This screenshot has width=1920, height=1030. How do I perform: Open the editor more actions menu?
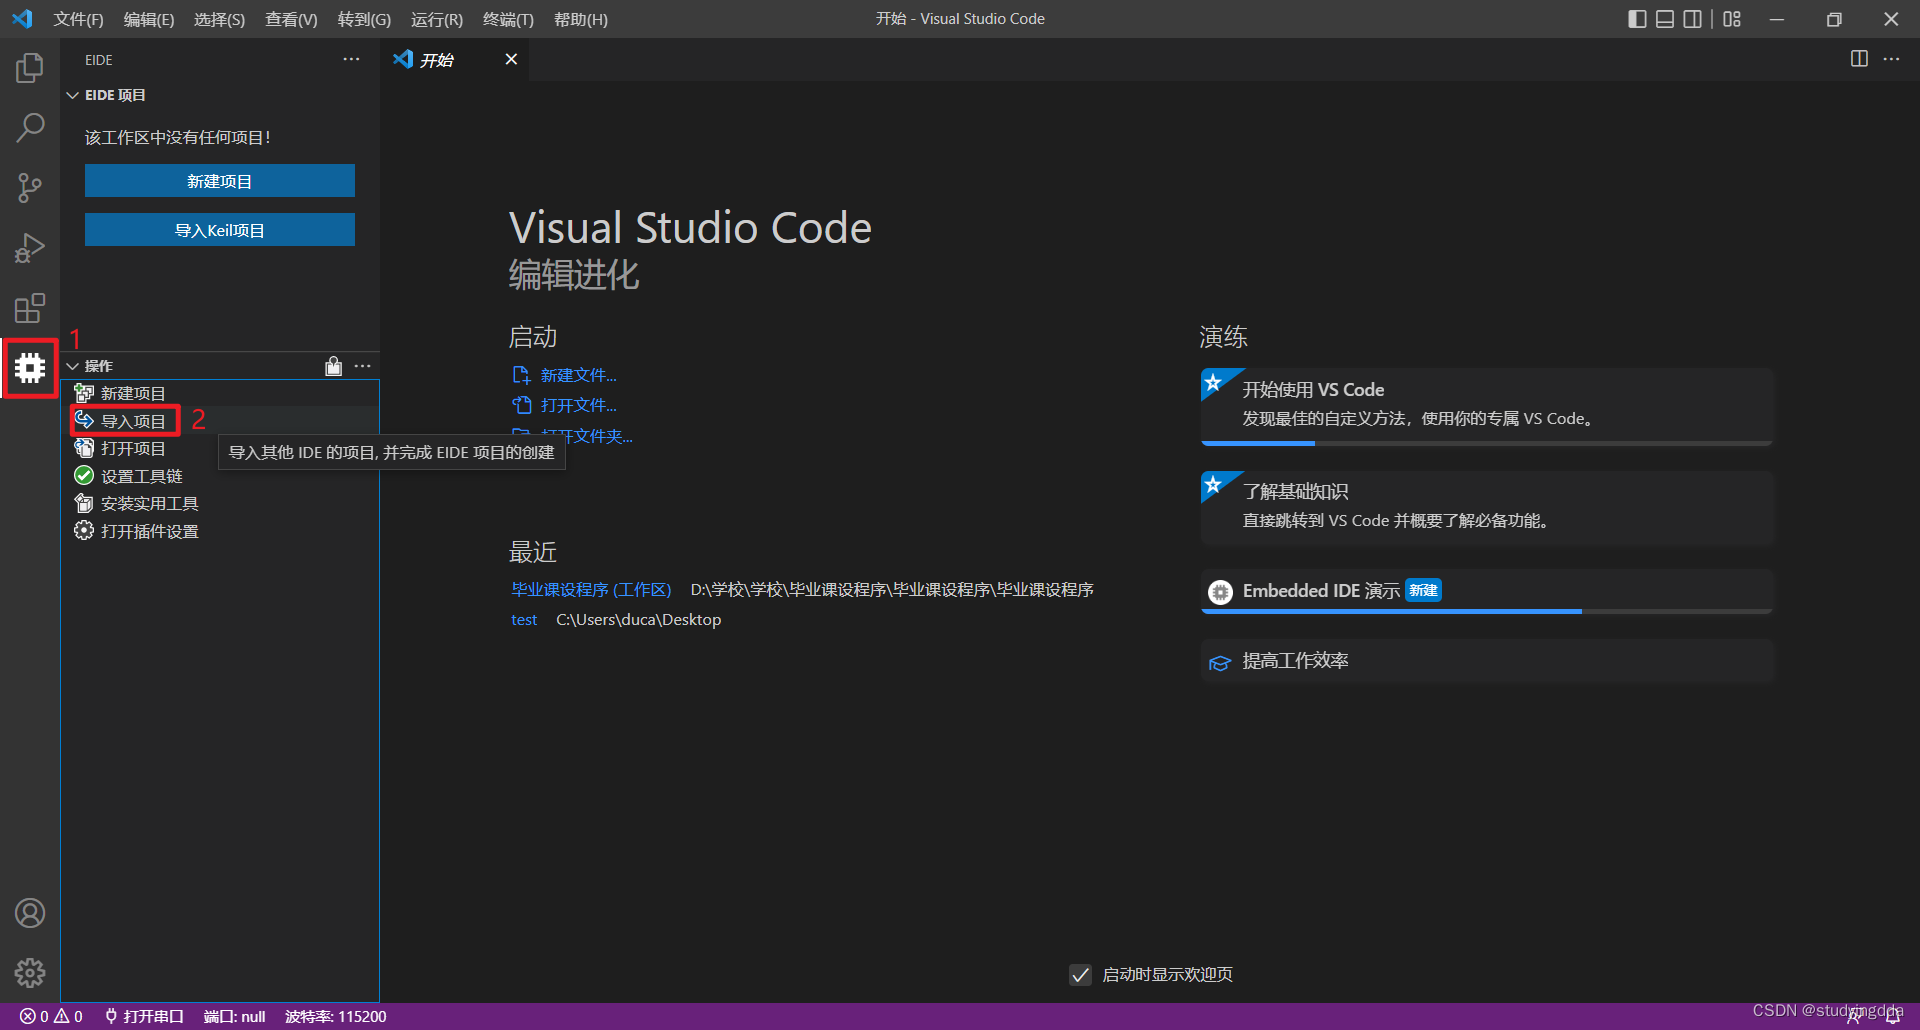click(1891, 59)
